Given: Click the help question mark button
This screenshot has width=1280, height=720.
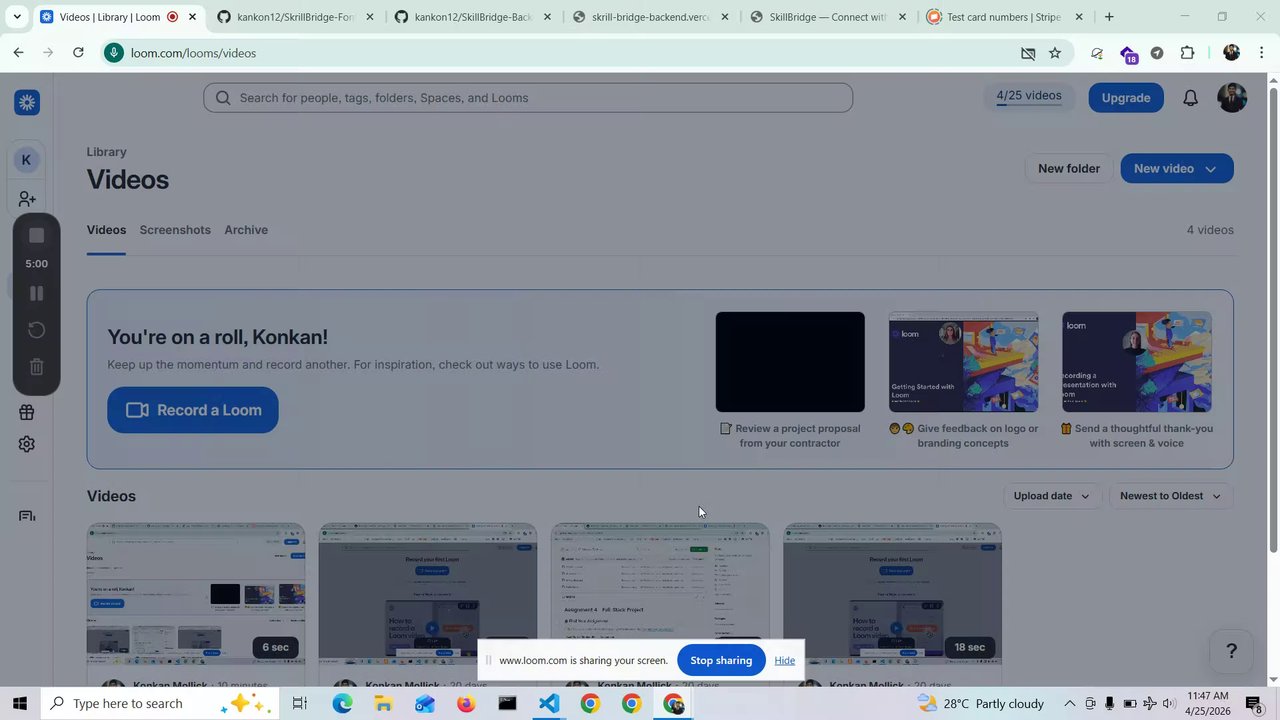Looking at the screenshot, I should pos(1232,651).
